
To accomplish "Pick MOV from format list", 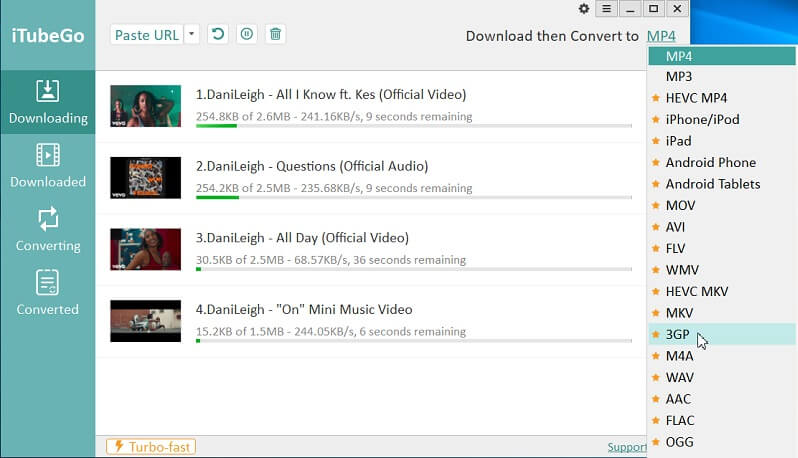I will [x=722, y=205].
